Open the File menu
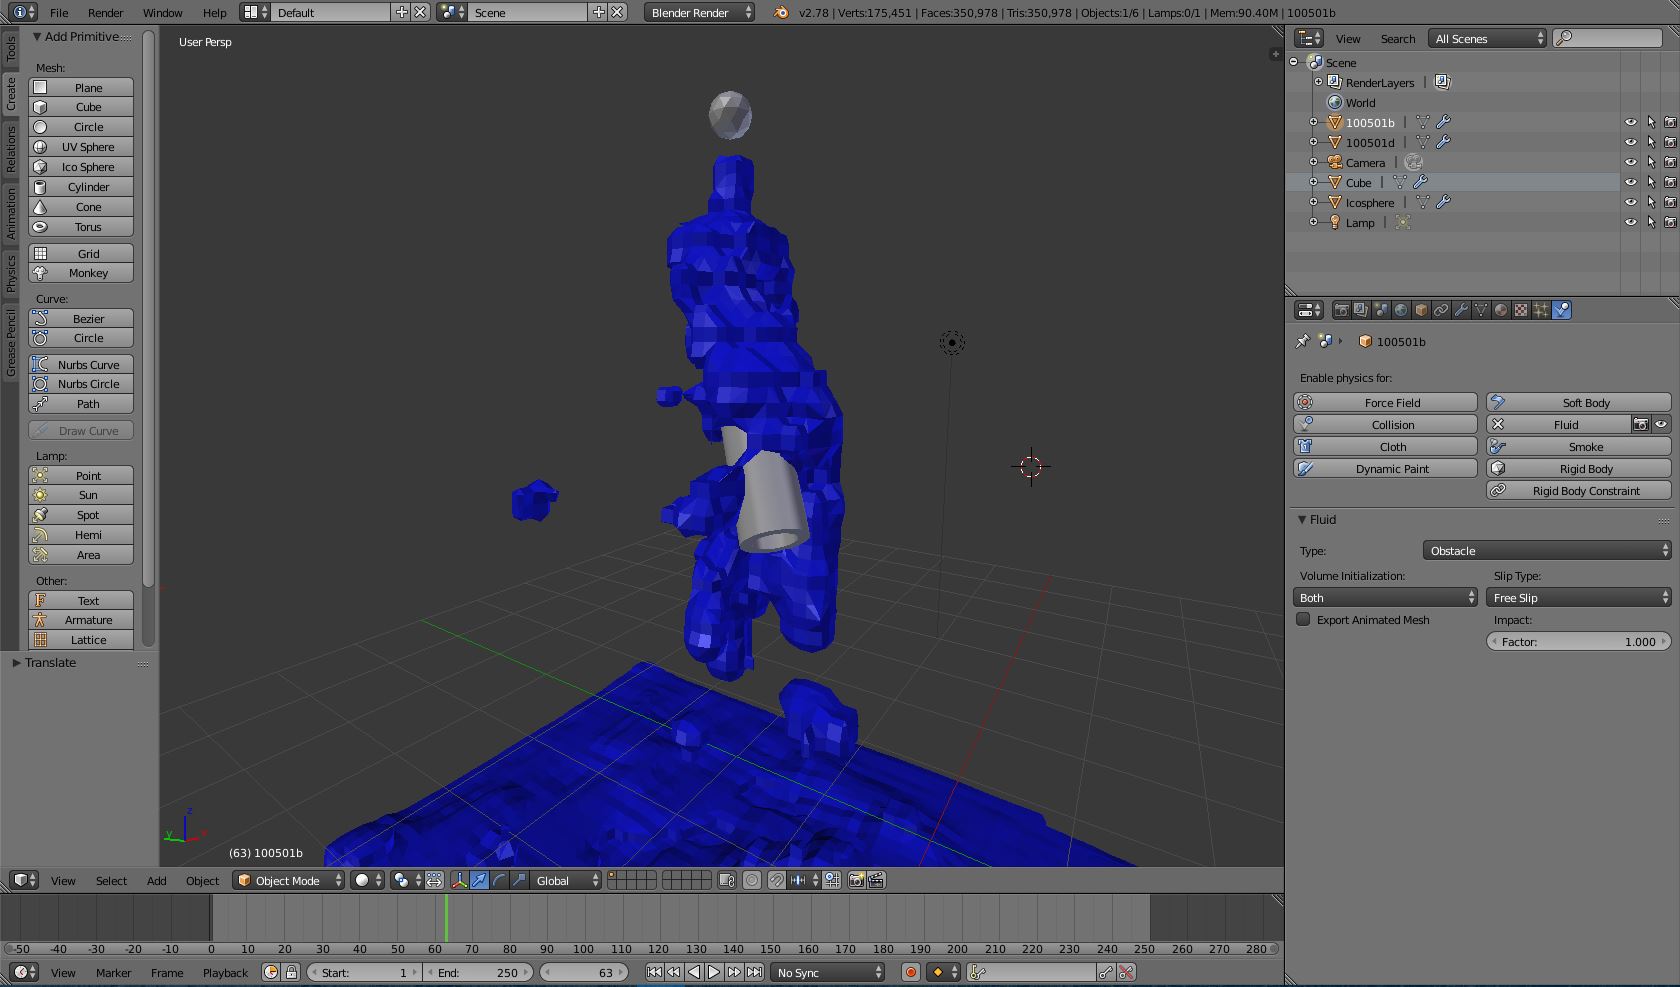Viewport: 1680px width, 987px height. (59, 12)
